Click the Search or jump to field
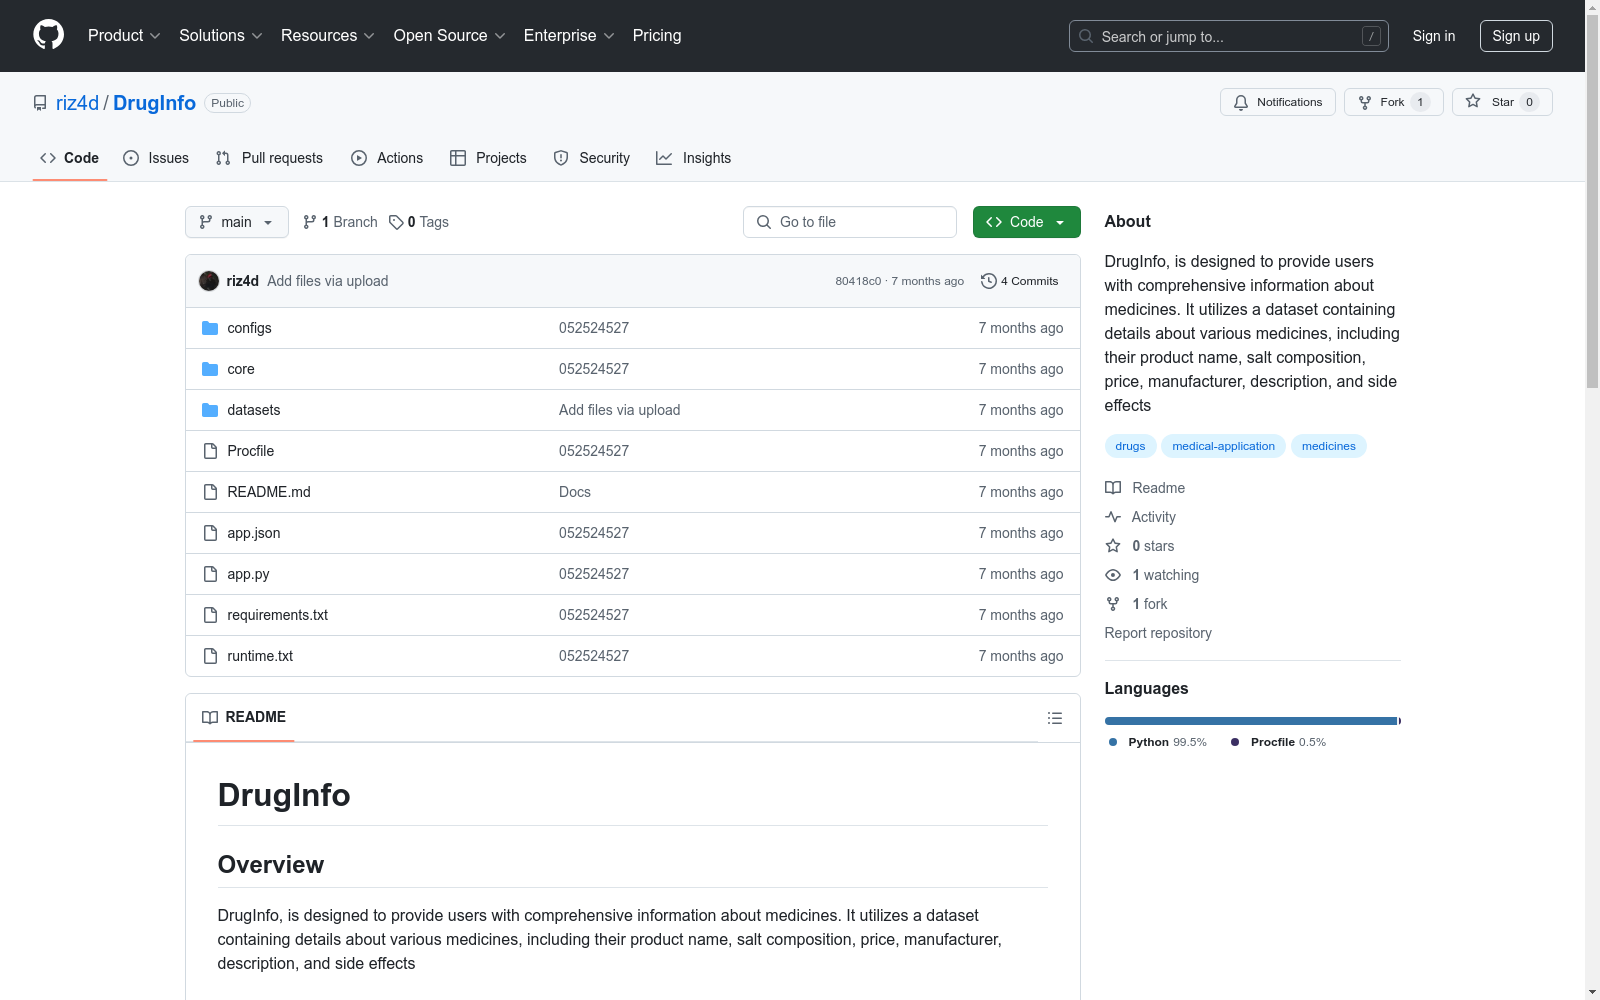This screenshot has width=1600, height=1000. pyautogui.click(x=1229, y=36)
